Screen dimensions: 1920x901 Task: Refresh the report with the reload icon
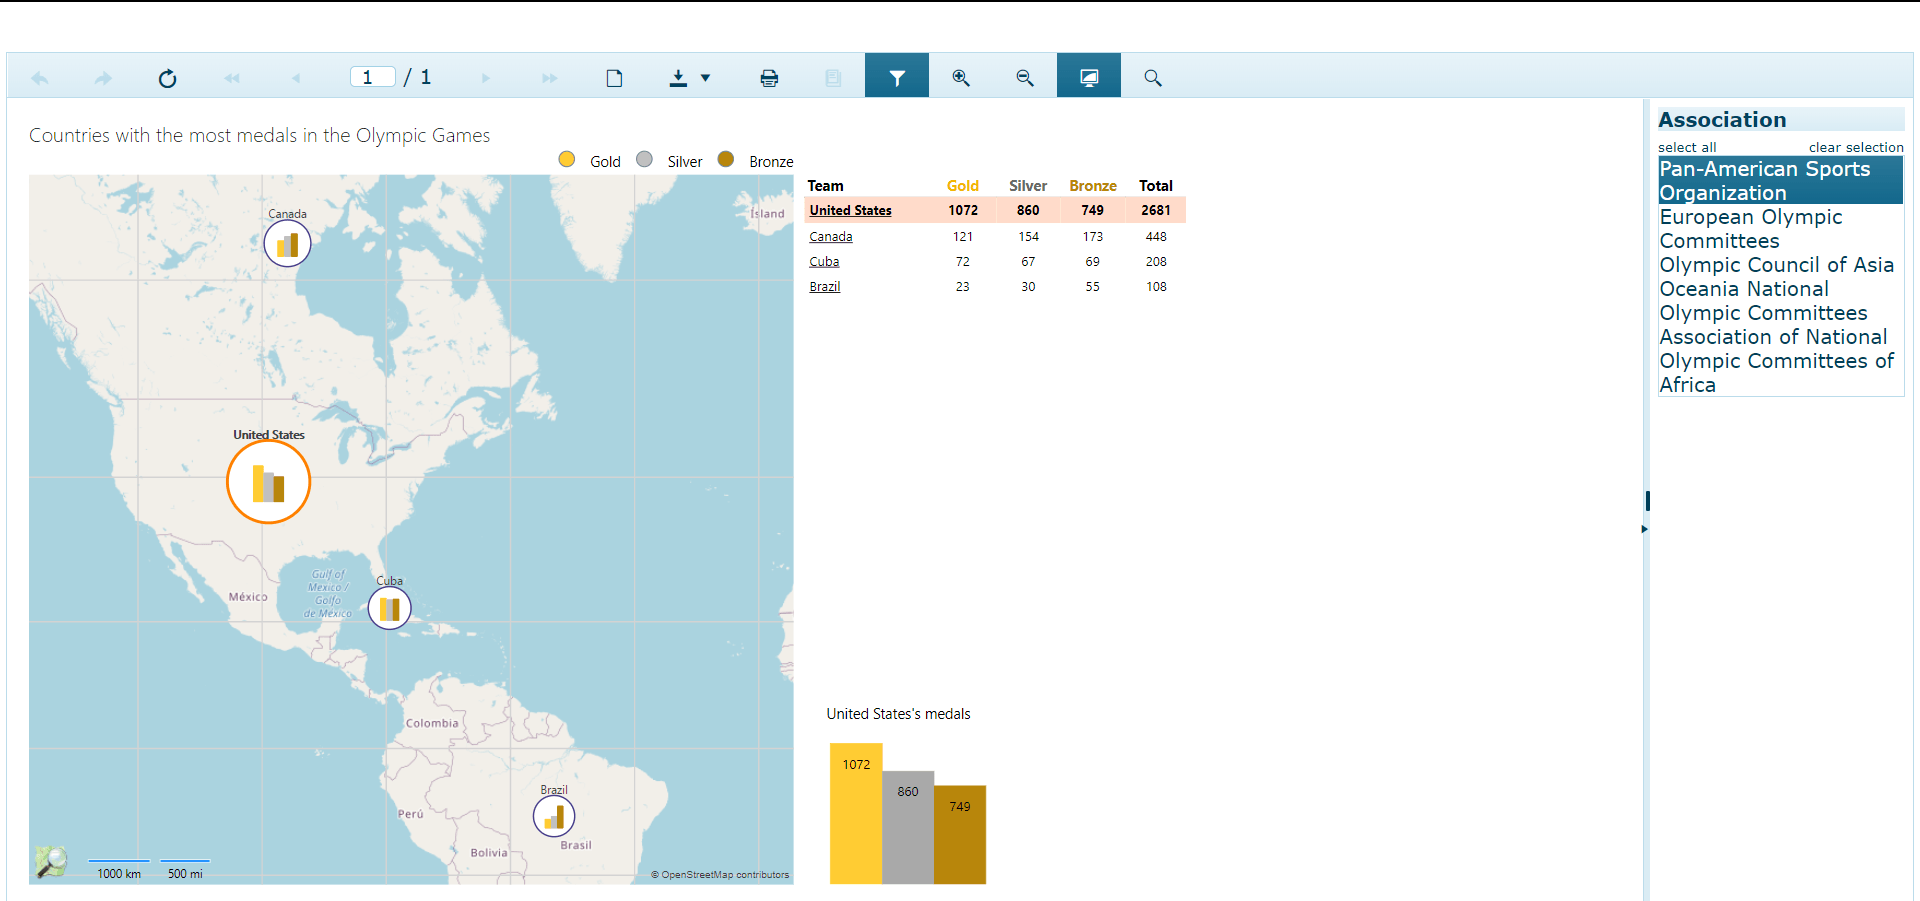(167, 78)
